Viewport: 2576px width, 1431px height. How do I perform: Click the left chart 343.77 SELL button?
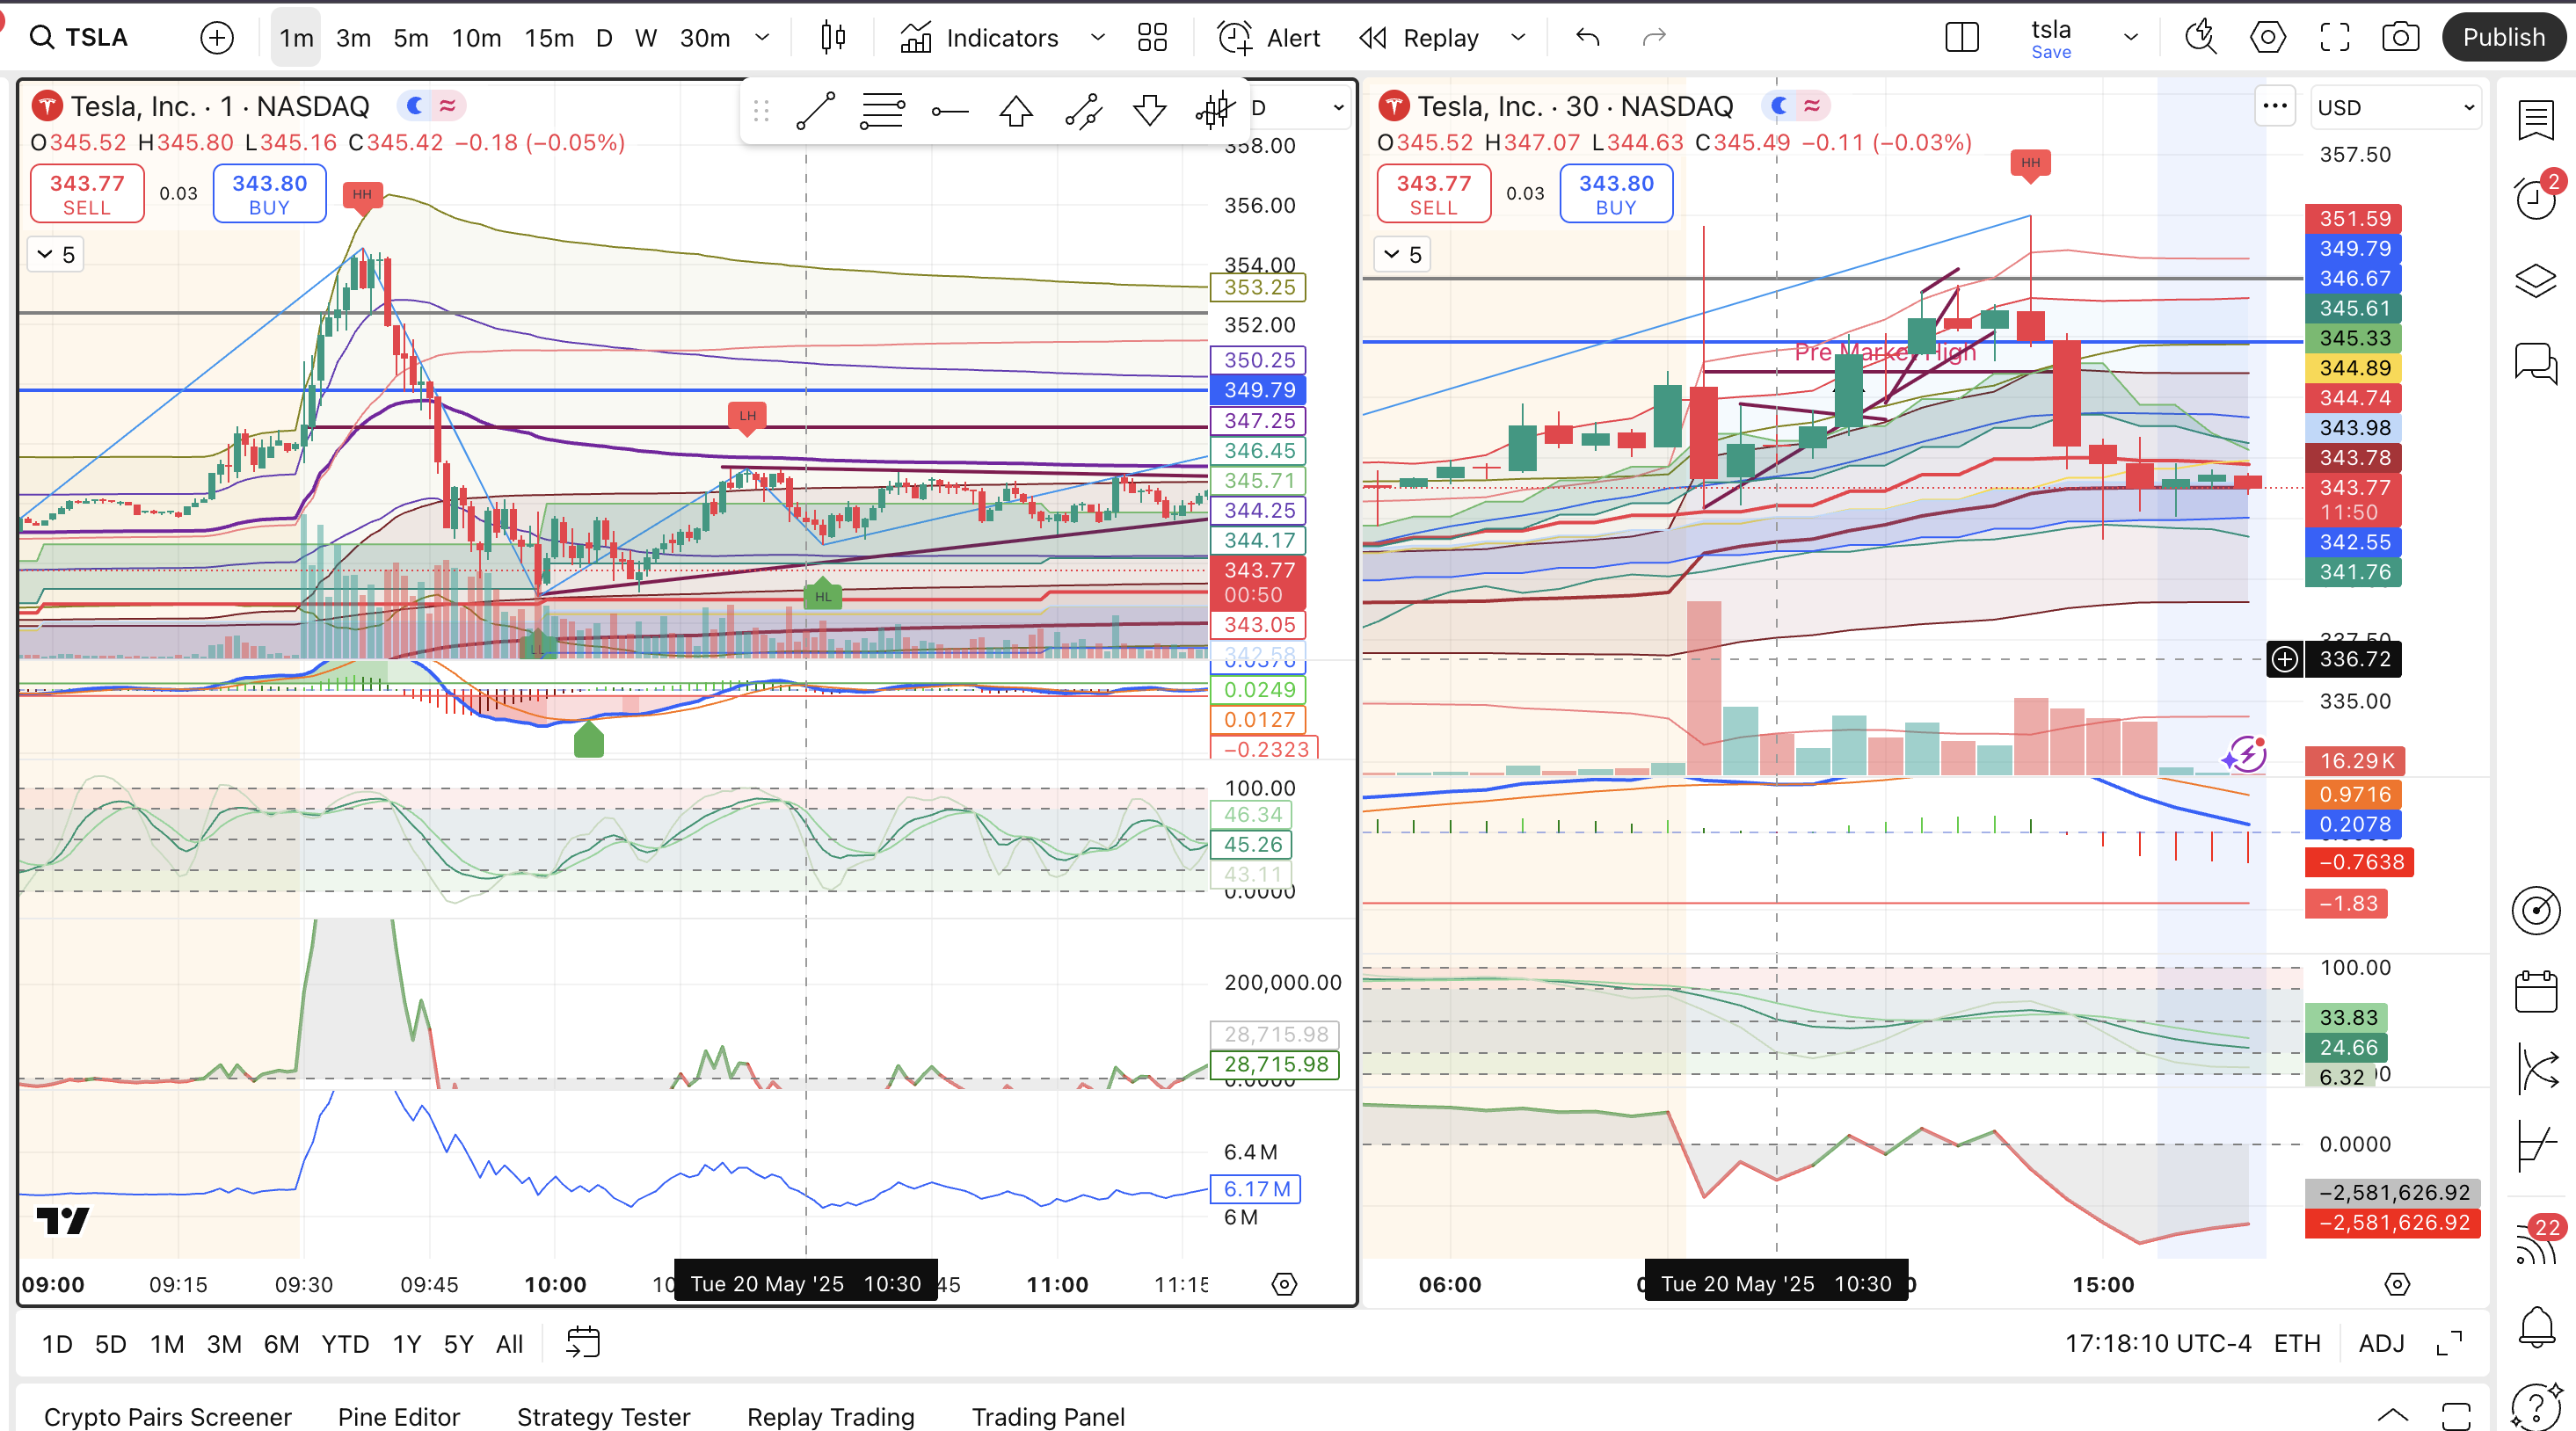point(87,194)
